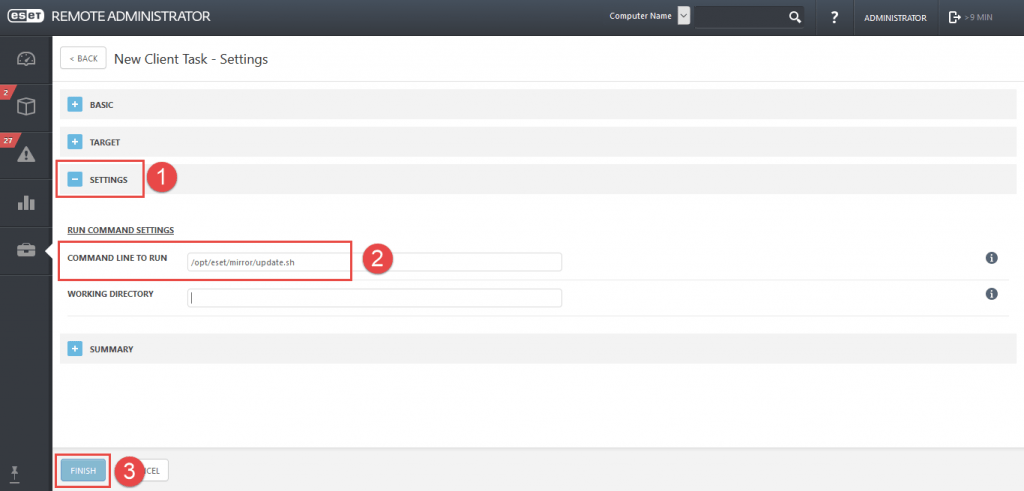Viewport: 1024px width, 491px height.
Task: Click the logout icon in header
Action: [x=954, y=17]
